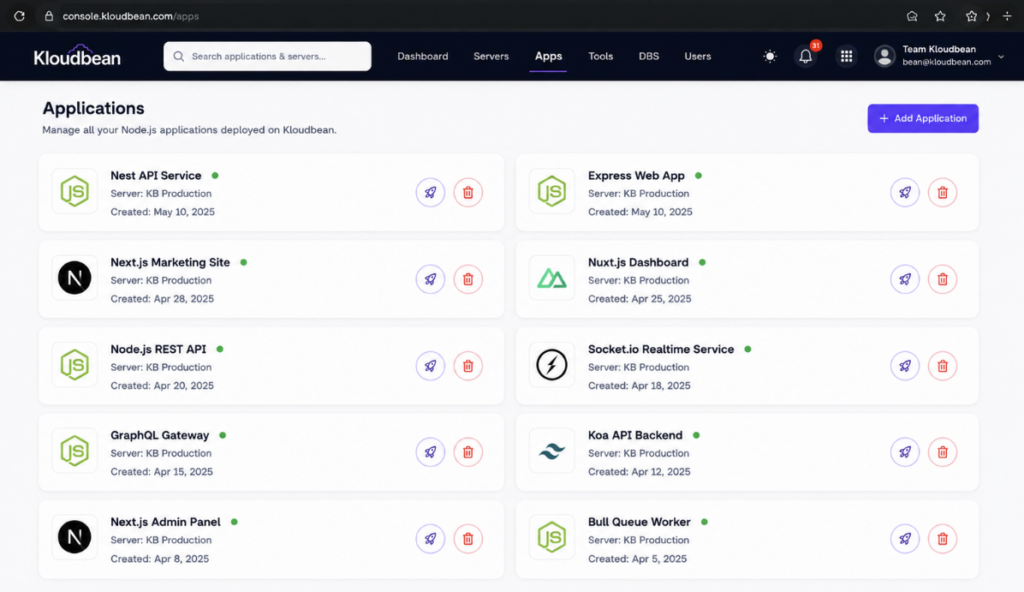
Task: Click 'Created: Apr 12, 2025' text
Action: coord(639,472)
